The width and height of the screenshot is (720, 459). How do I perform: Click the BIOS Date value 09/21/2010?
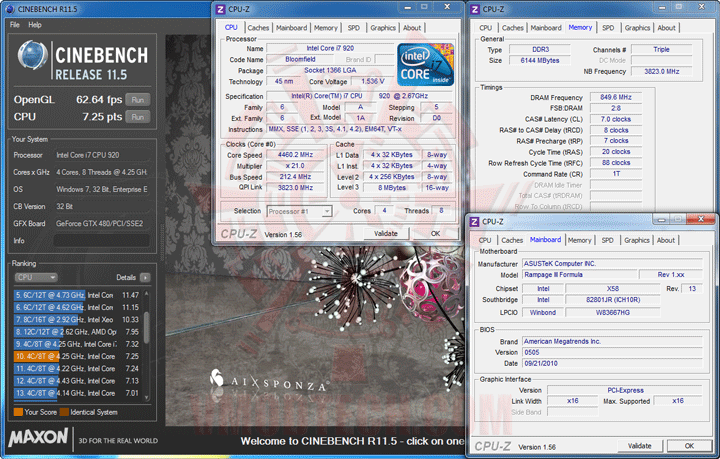pos(613,364)
